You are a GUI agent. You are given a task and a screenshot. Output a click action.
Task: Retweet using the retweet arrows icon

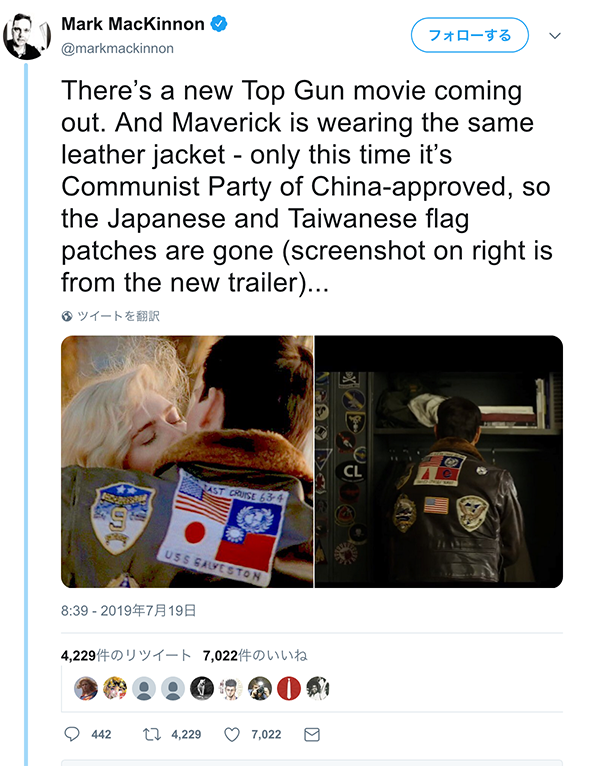[x=151, y=734]
